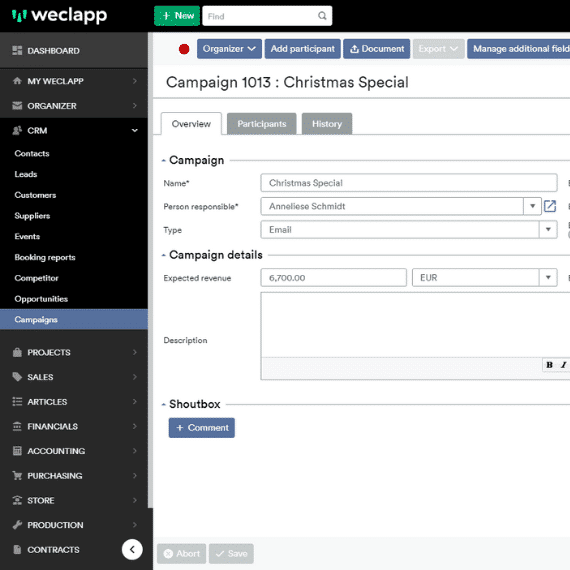Click the red status dot indicator

tap(184, 49)
